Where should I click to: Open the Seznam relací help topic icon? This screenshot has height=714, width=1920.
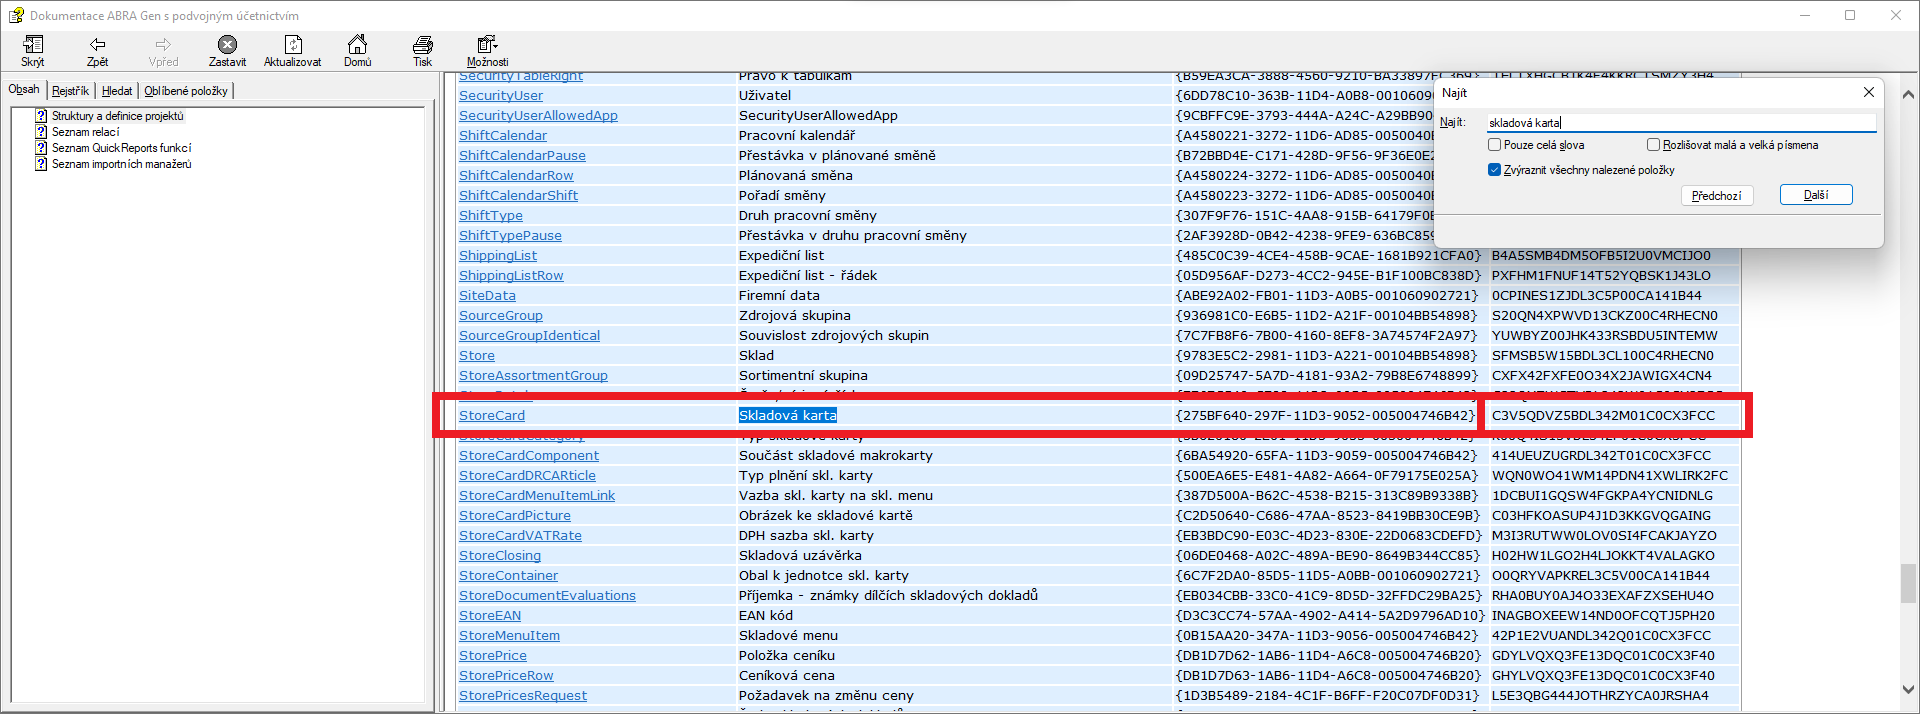click(x=41, y=132)
